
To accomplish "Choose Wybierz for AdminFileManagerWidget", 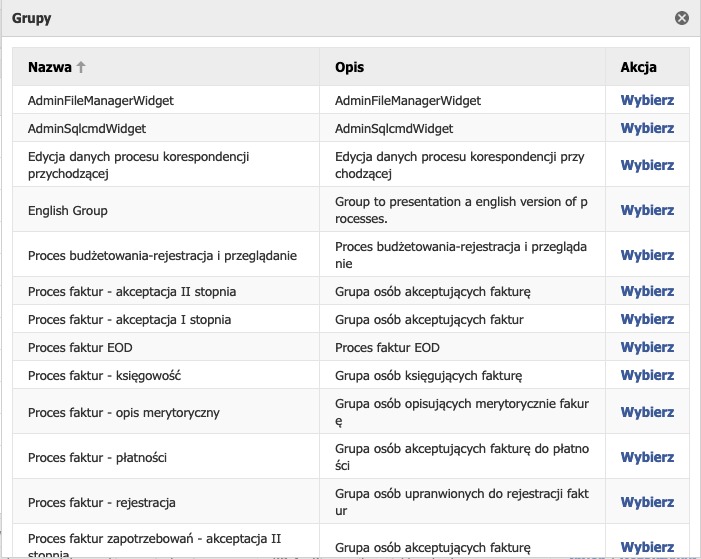I will [x=647, y=101].
